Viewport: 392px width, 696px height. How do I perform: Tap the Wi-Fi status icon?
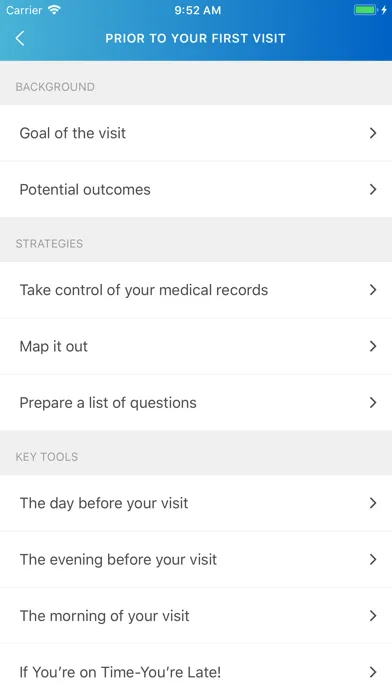[x=54, y=11]
